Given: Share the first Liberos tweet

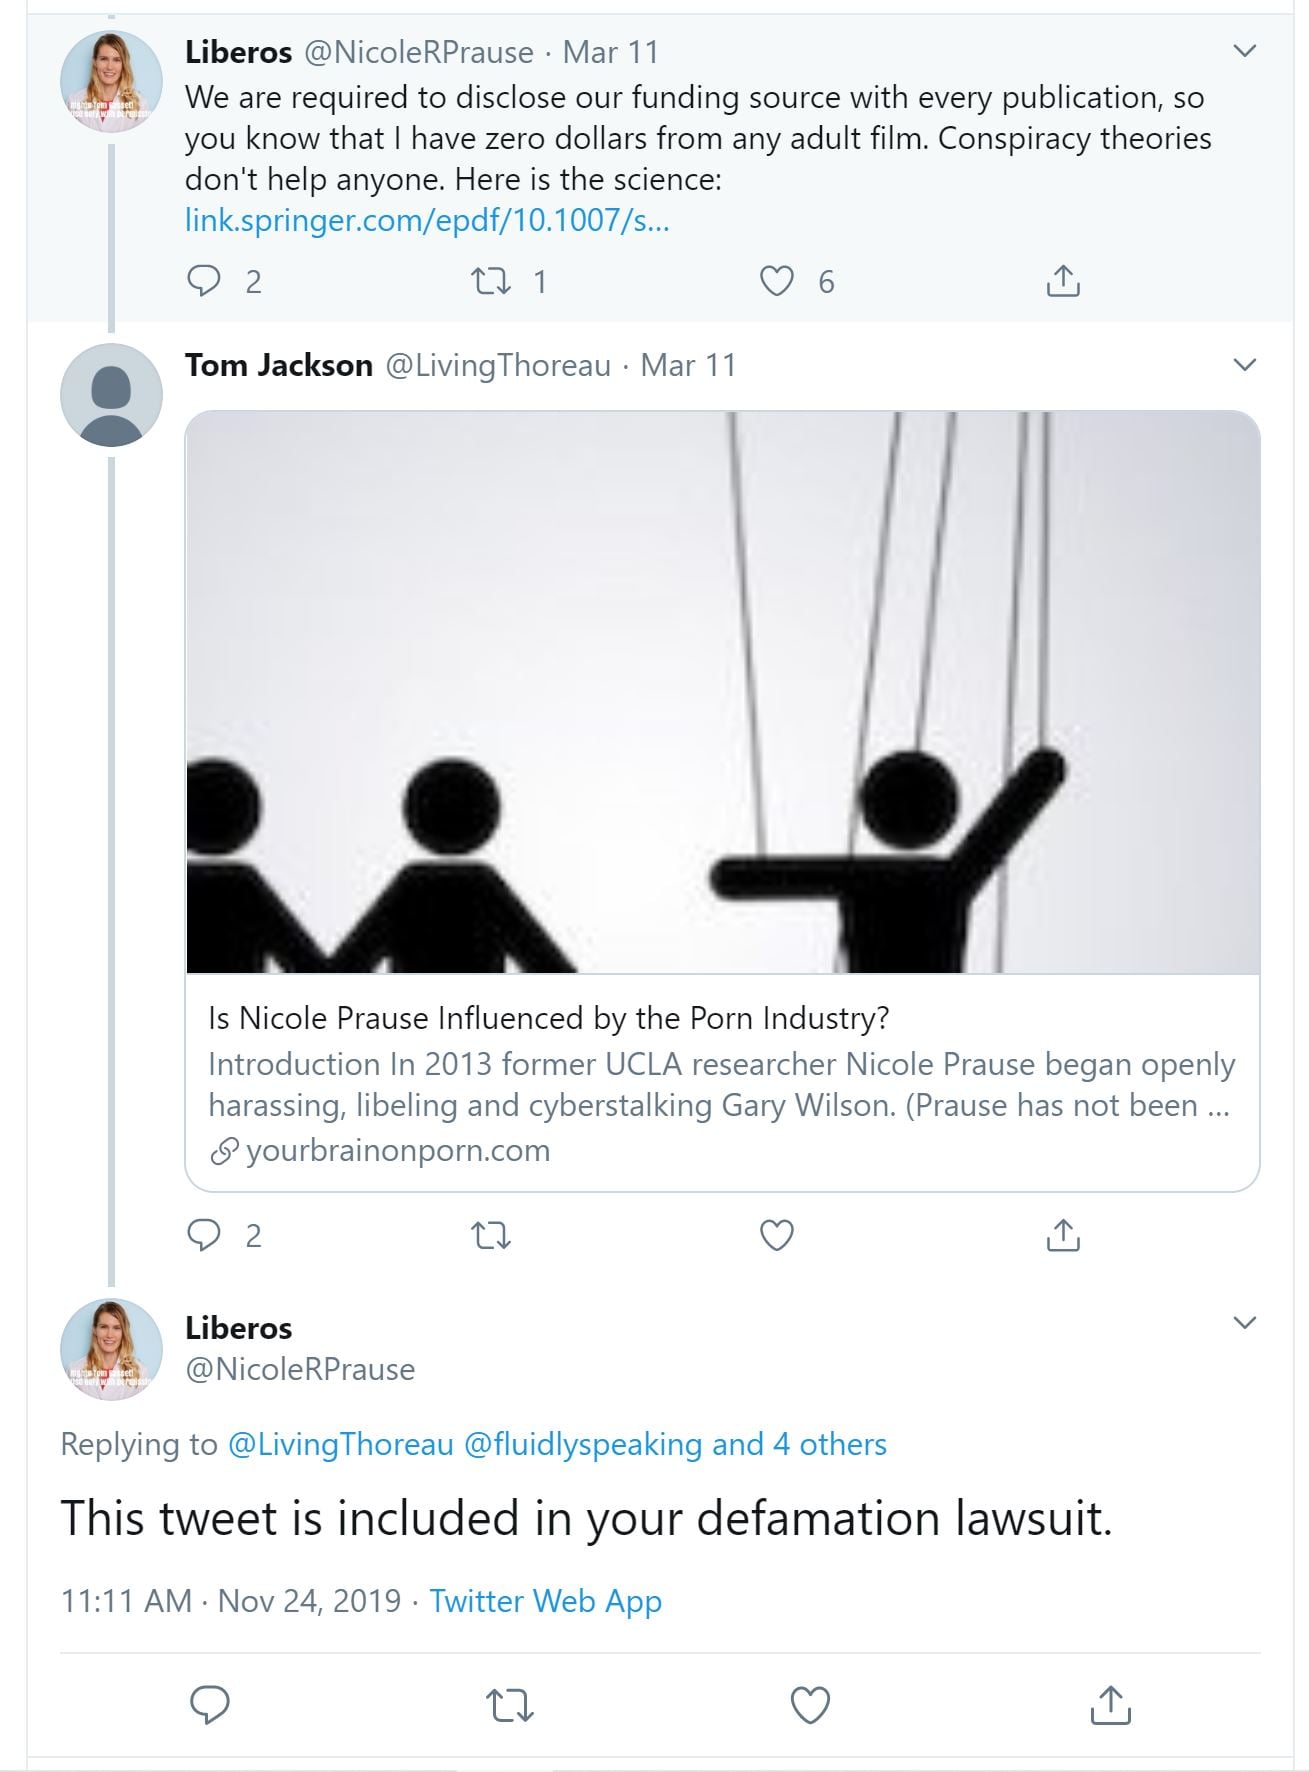Looking at the screenshot, I should (x=1062, y=281).
